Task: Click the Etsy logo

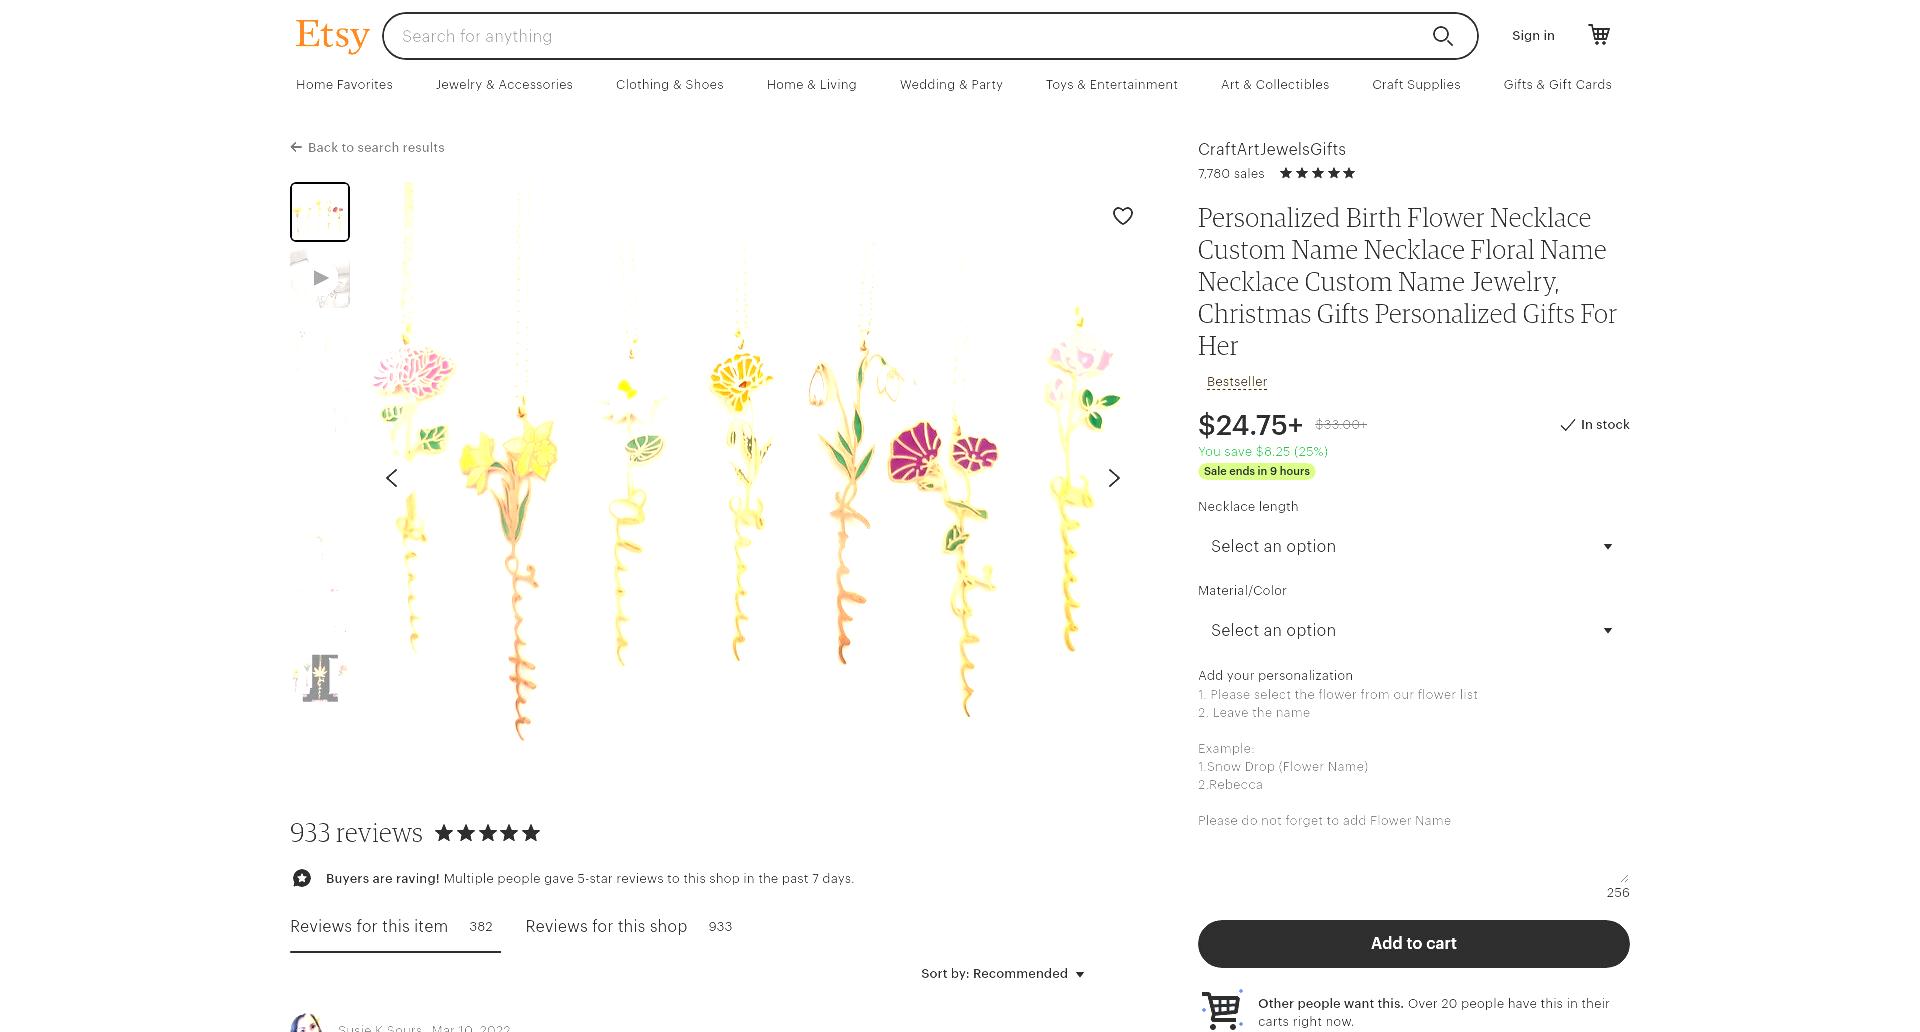Action: point(332,35)
